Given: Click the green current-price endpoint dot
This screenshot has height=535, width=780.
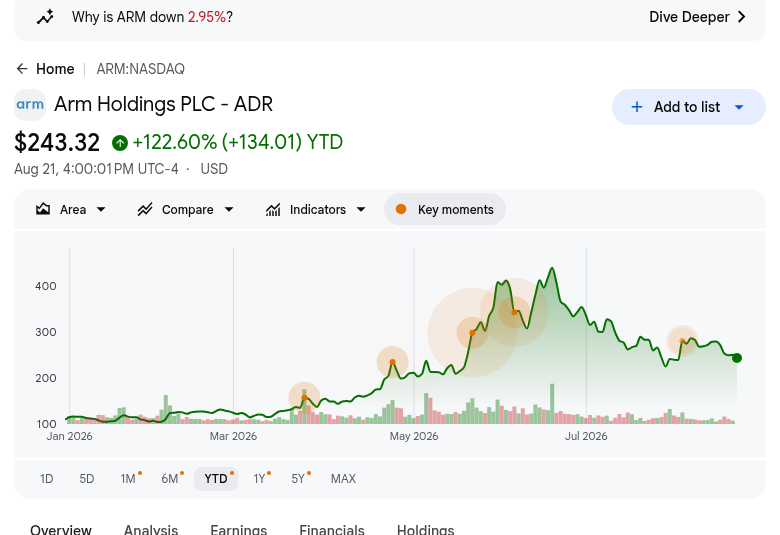Looking at the screenshot, I should point(737,358).
